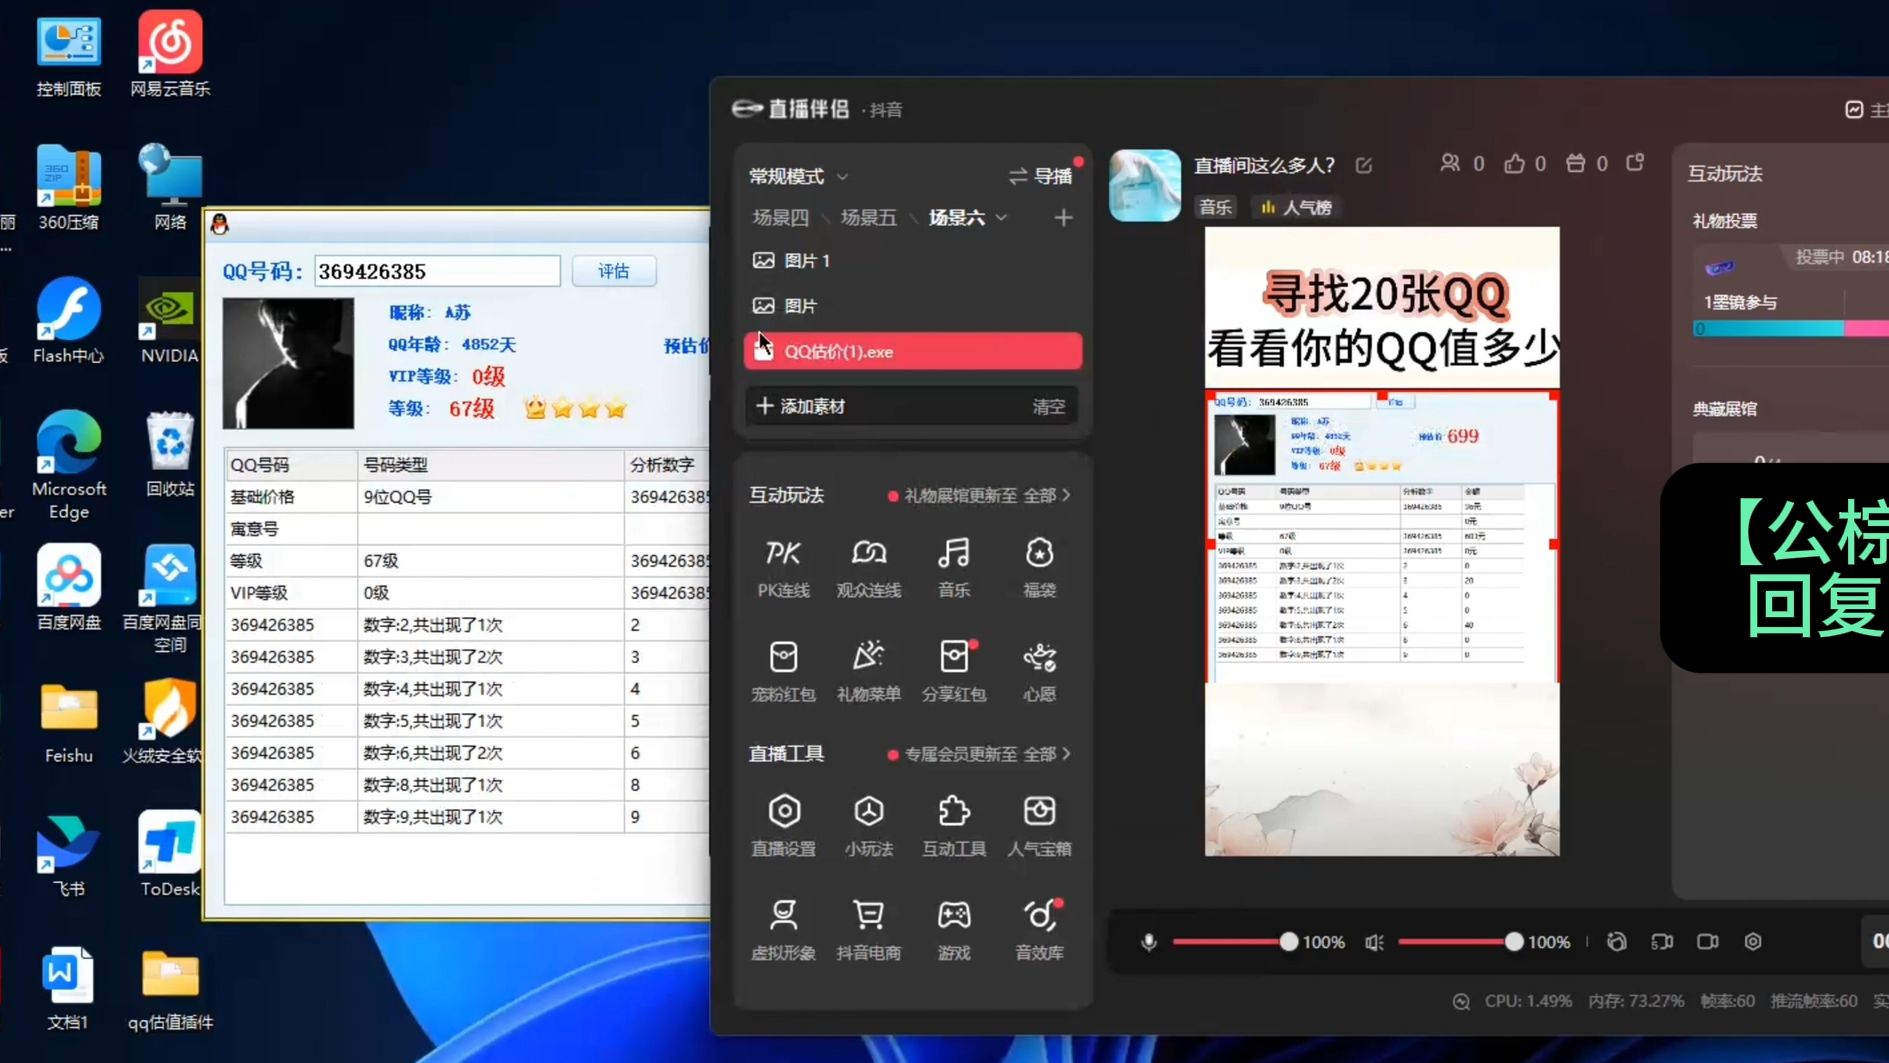Click the share icon beside gift count
This screenshot has height=1063, width=1889.
click(1636, 163)
